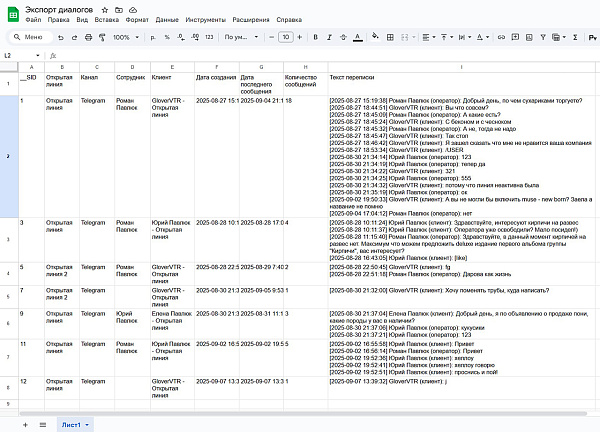Image resolution: width=600 pixels, height=432 pixels.
Task: Open the zoom 100% dropdown
Action: (x=126, y=37)
